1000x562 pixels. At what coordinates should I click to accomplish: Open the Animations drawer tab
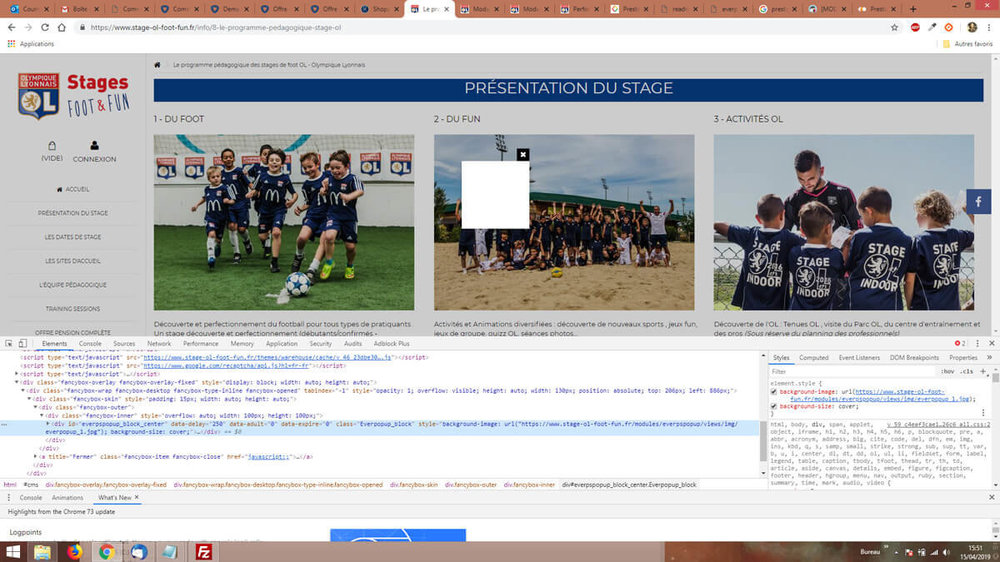[68, 498]
